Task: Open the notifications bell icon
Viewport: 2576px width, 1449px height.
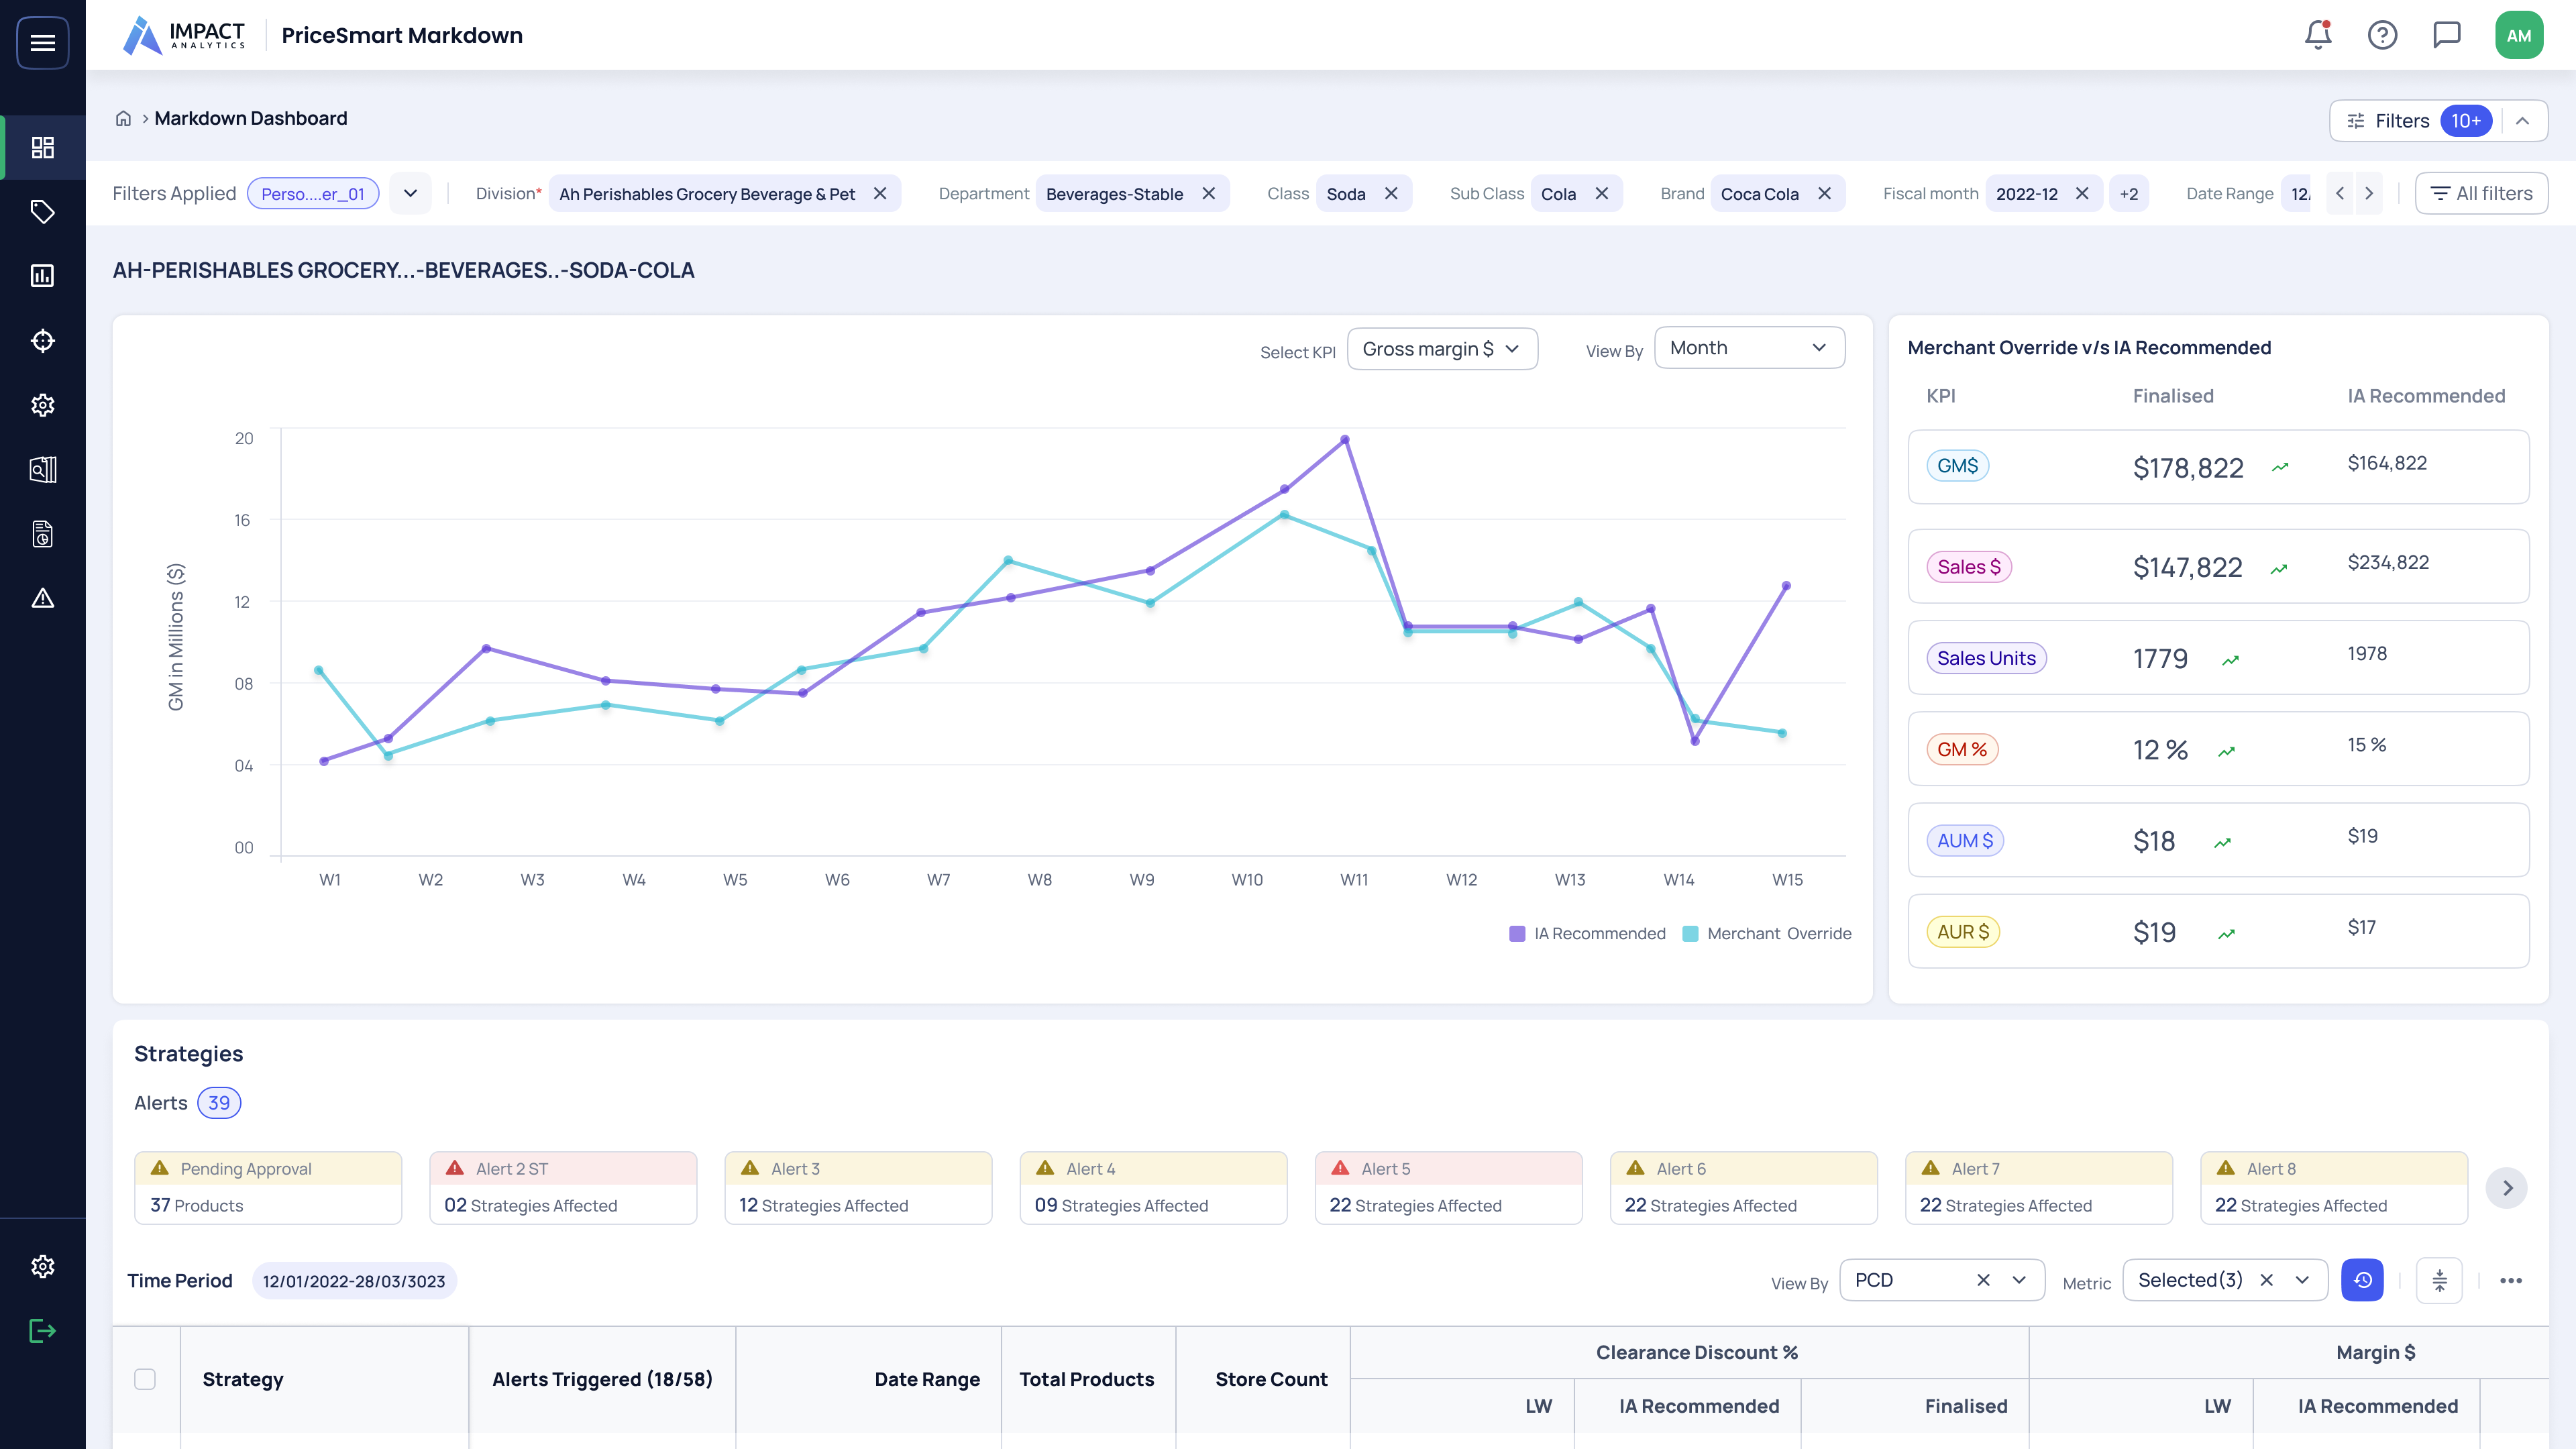Action: 2317,35
